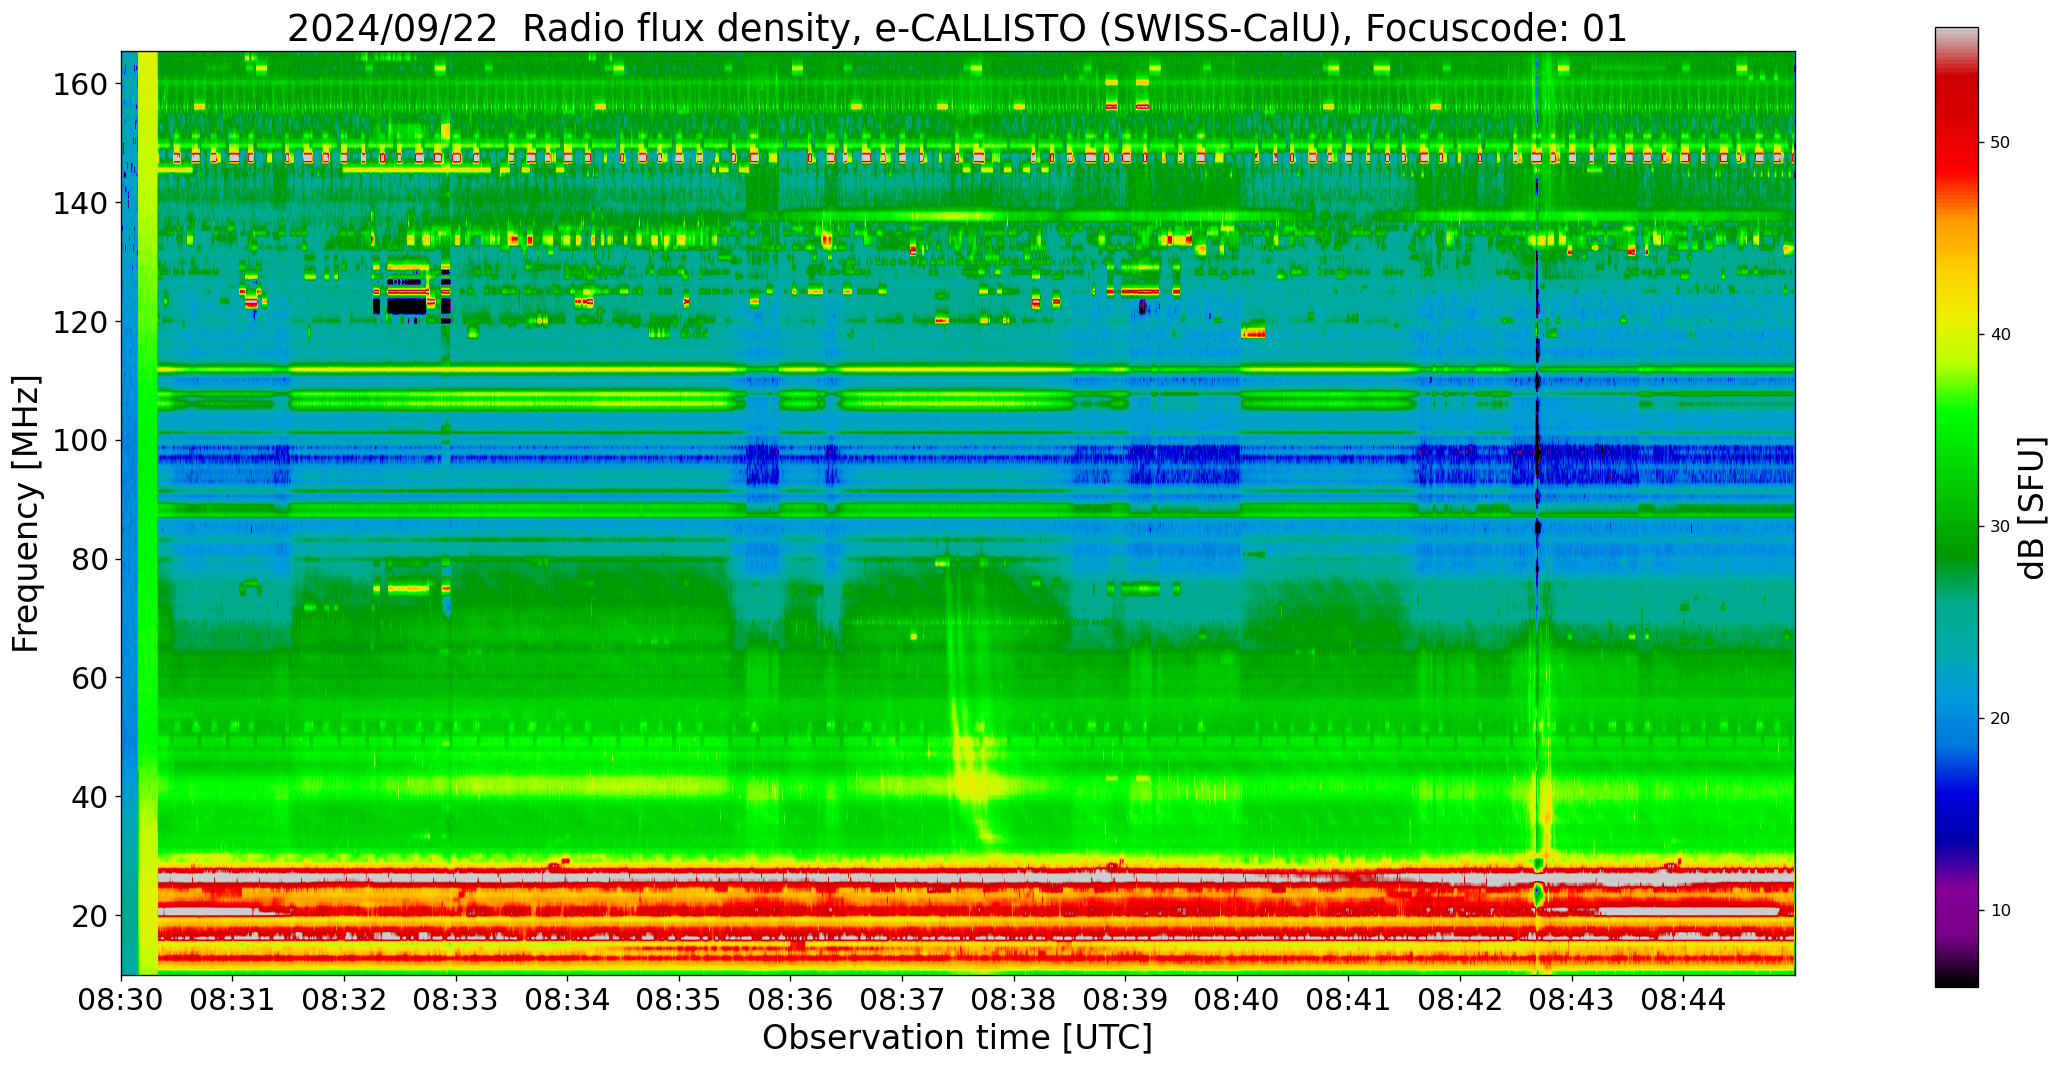Click the 60 frequency tick label

(89, 678)
